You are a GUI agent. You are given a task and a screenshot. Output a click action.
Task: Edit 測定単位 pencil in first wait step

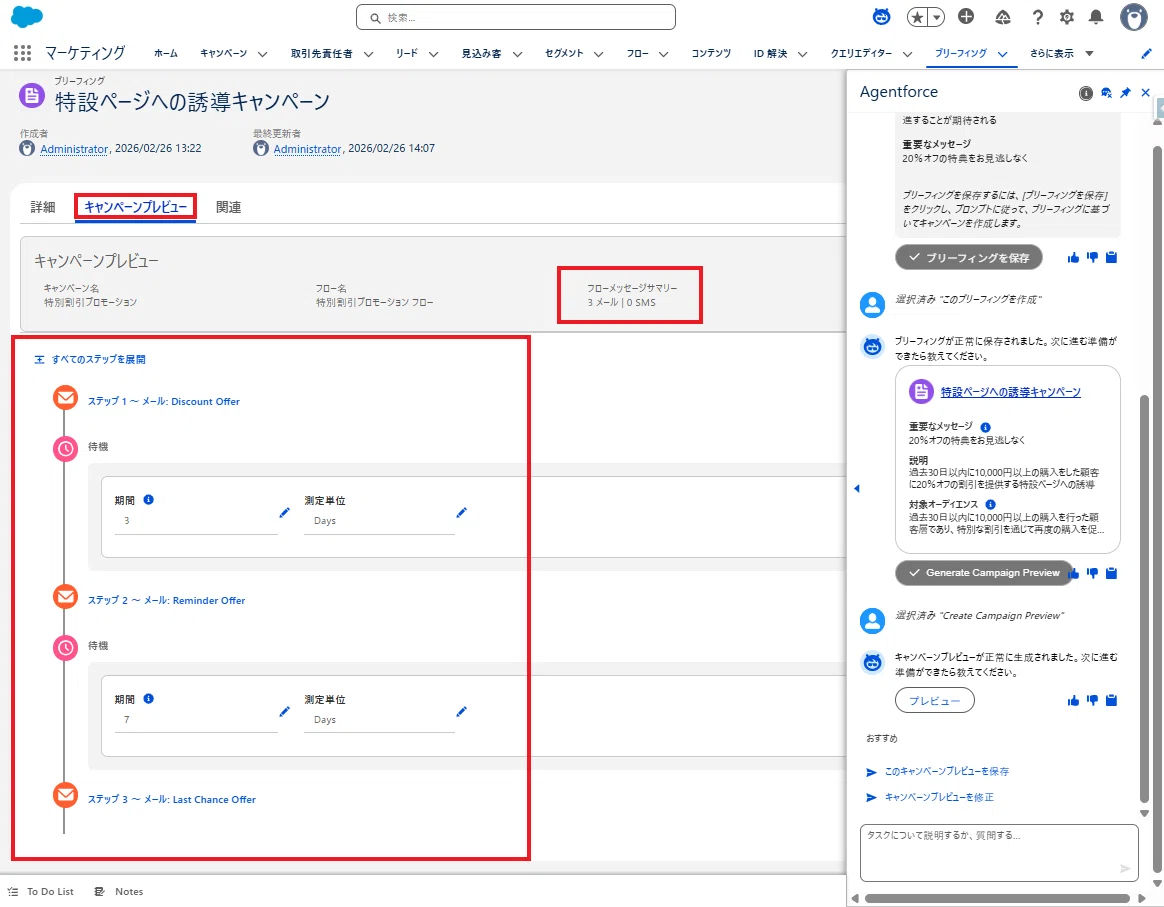[x=461, y=513]
